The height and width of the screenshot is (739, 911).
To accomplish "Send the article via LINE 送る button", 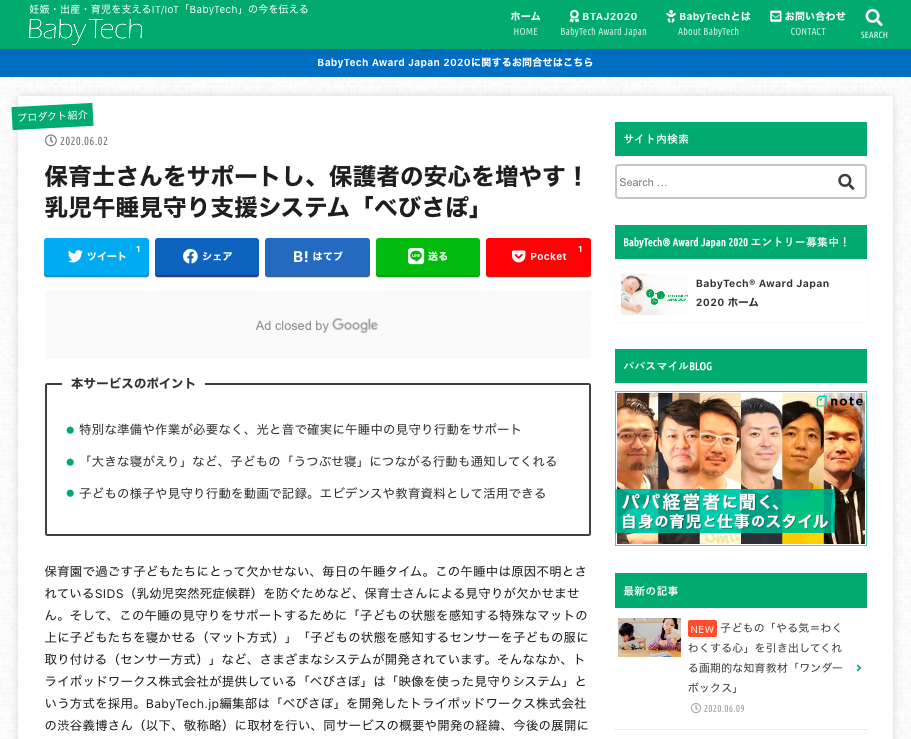I will click(428, 256).
